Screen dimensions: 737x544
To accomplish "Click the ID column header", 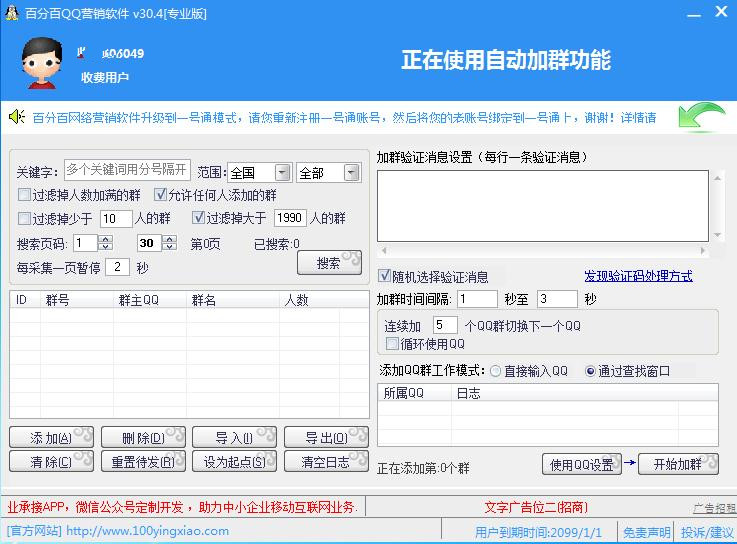I will (x=25, y=300).
